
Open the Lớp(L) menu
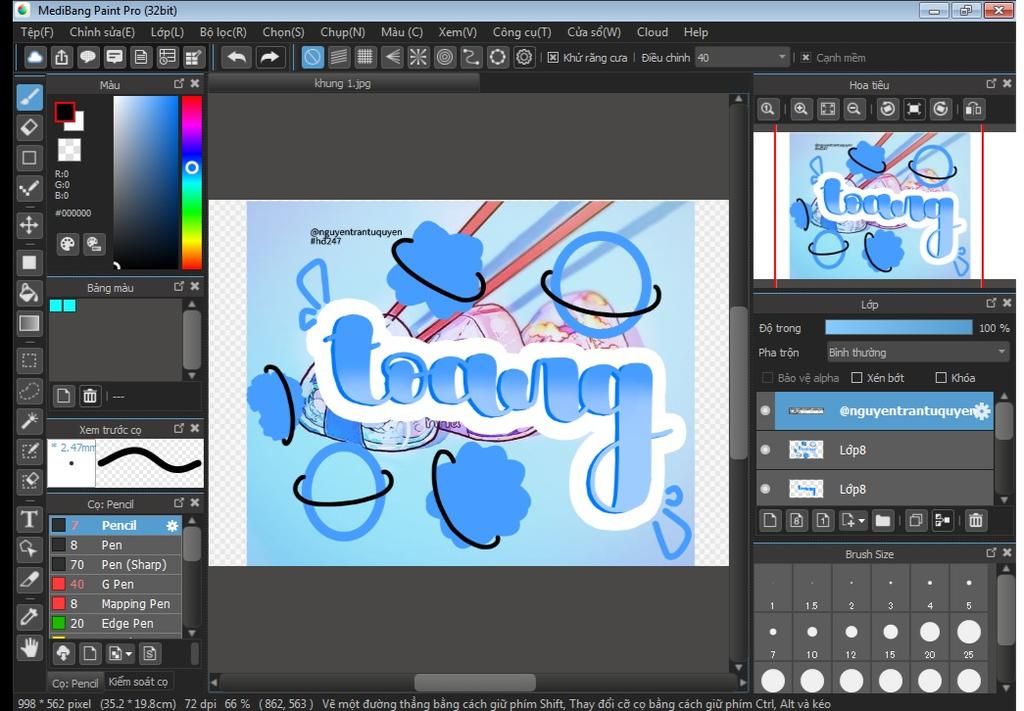[x=167, y=32]
